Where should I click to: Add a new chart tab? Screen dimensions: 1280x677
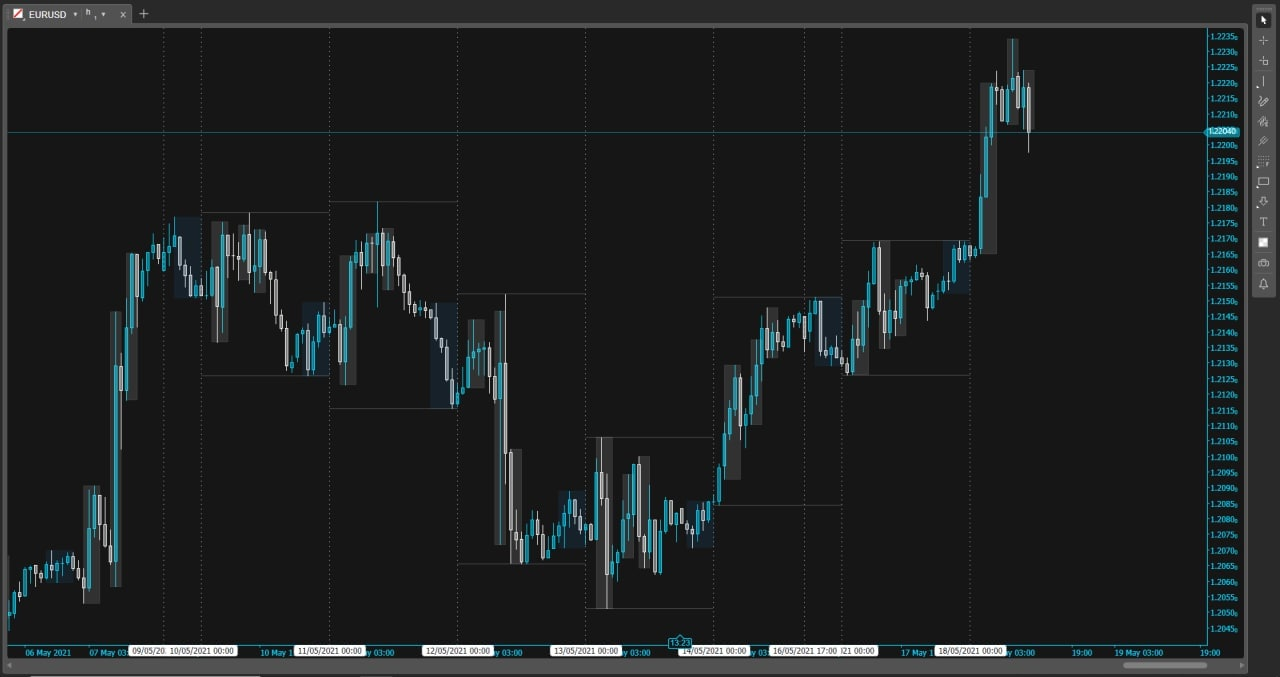point(143,14)
